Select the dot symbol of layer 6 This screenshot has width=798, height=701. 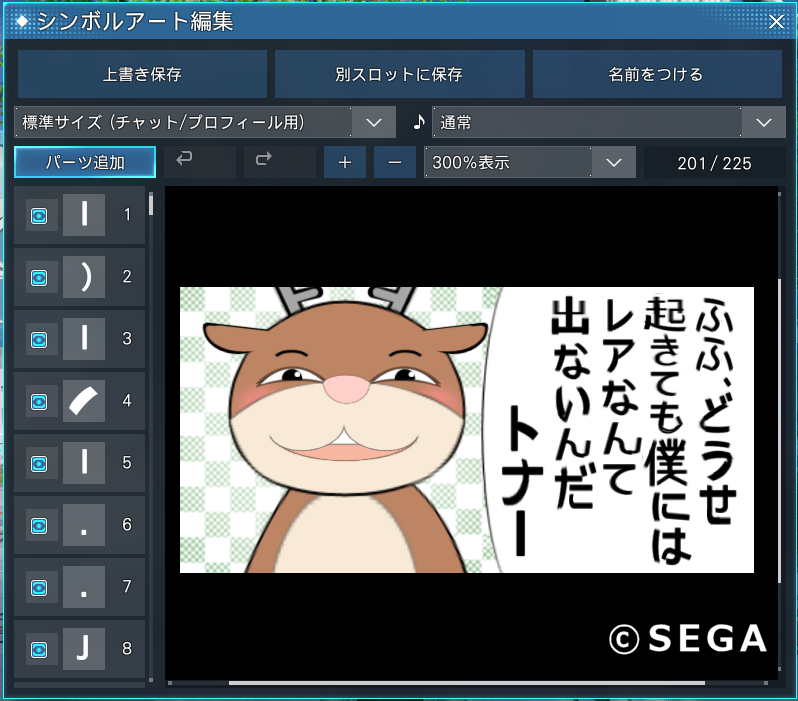(84, 525)
